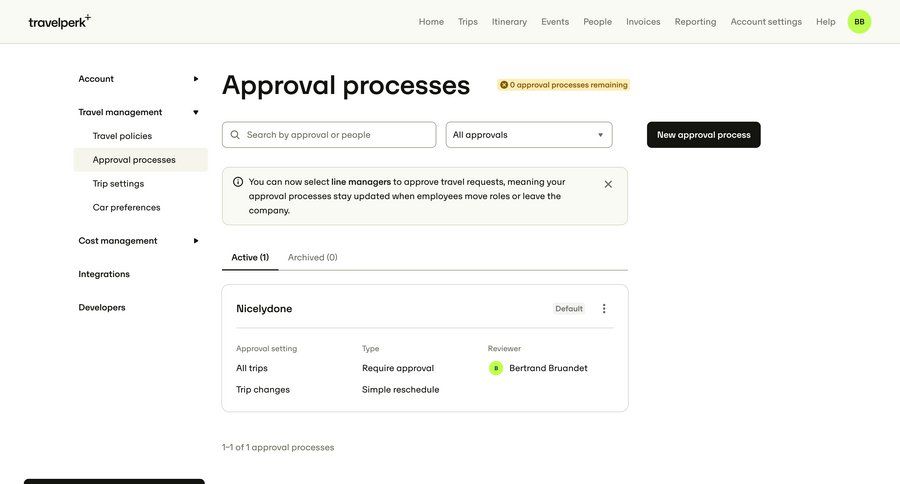Screen dimensions: 900x484
Task: Click reviewer name Bertrand Bruandet
Action: (x=548, y=368)
